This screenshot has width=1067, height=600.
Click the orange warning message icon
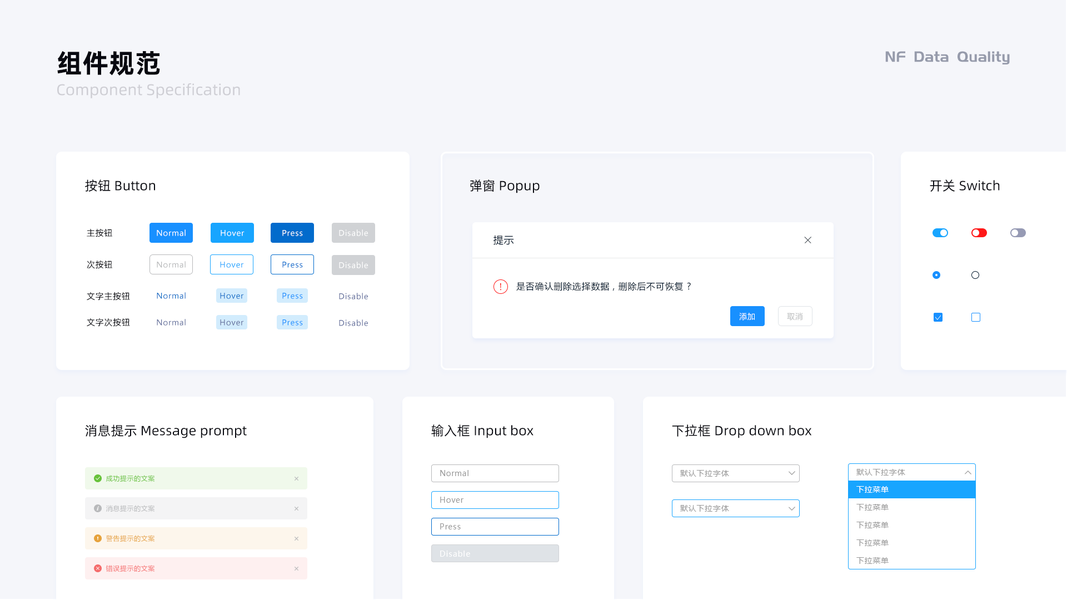click(x=97, y=538)
